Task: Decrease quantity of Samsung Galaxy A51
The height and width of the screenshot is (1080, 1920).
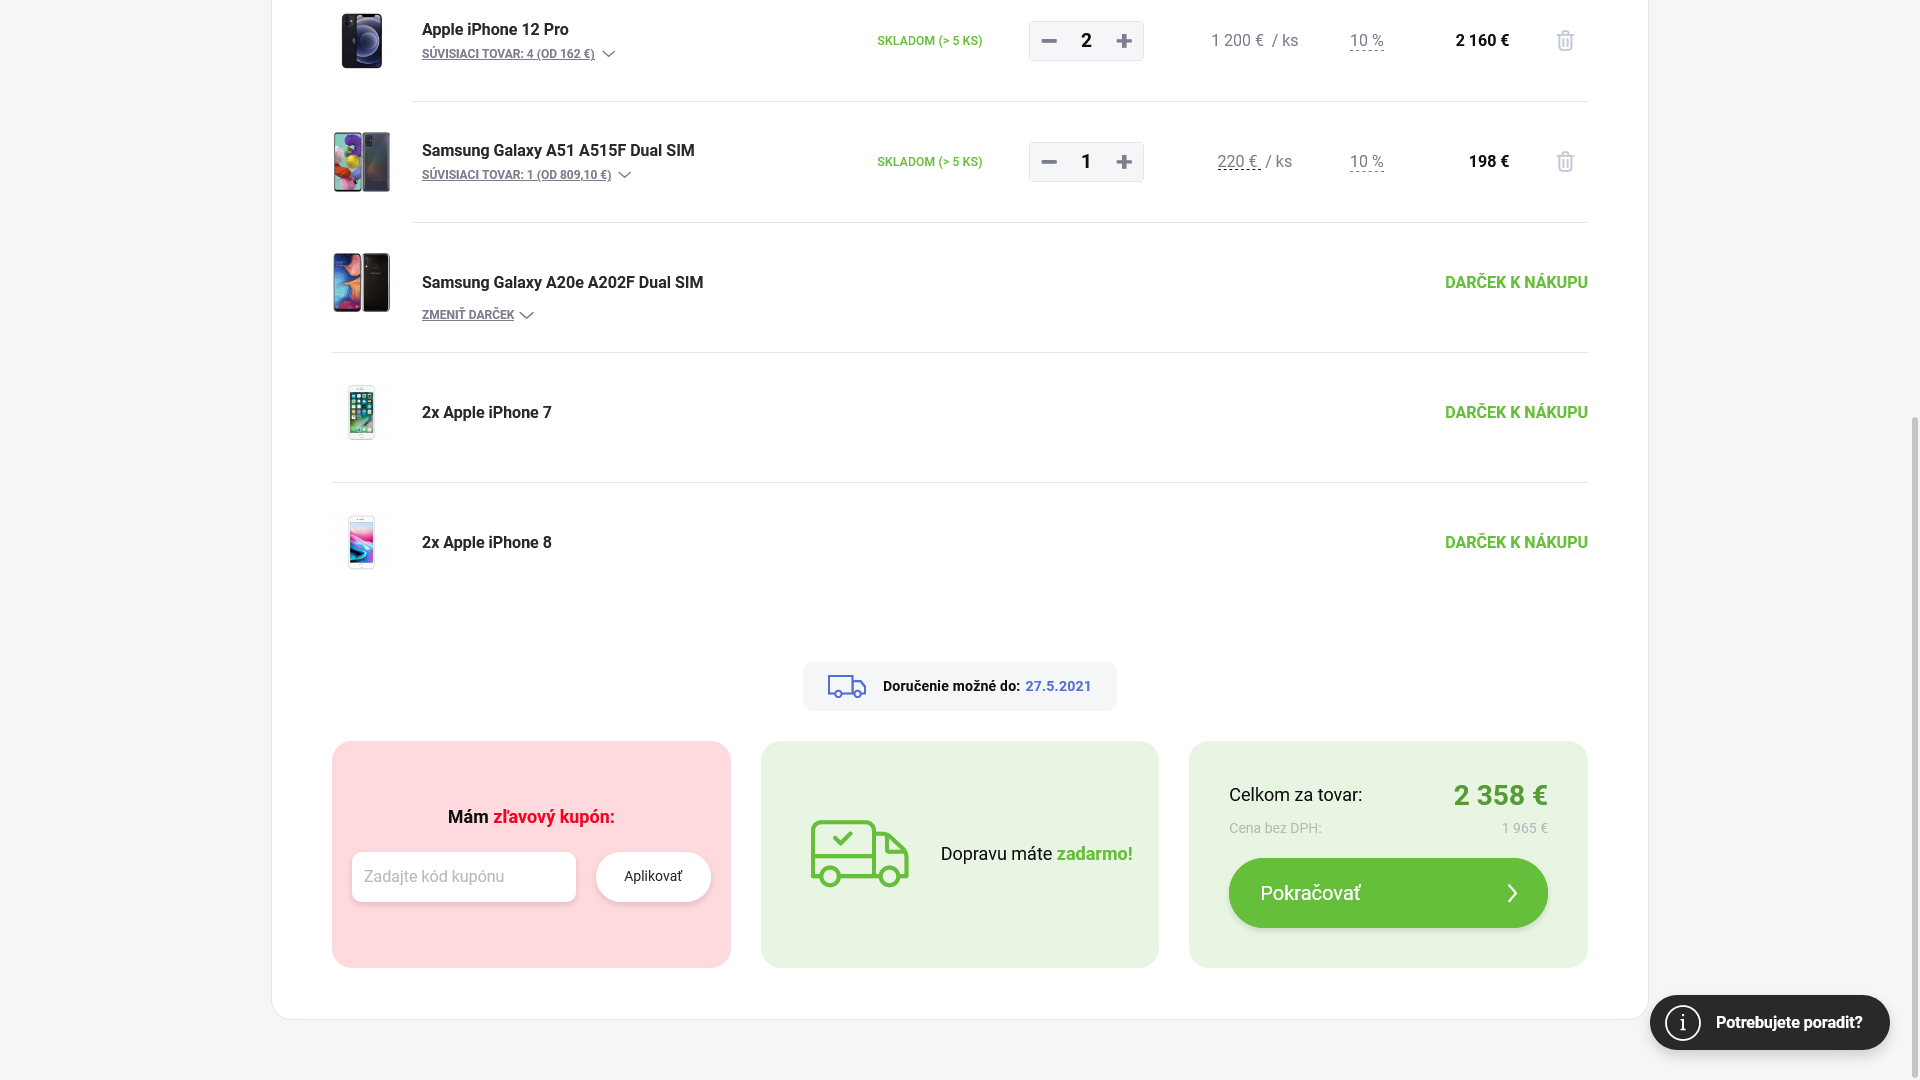Action: coord(1048,162)
